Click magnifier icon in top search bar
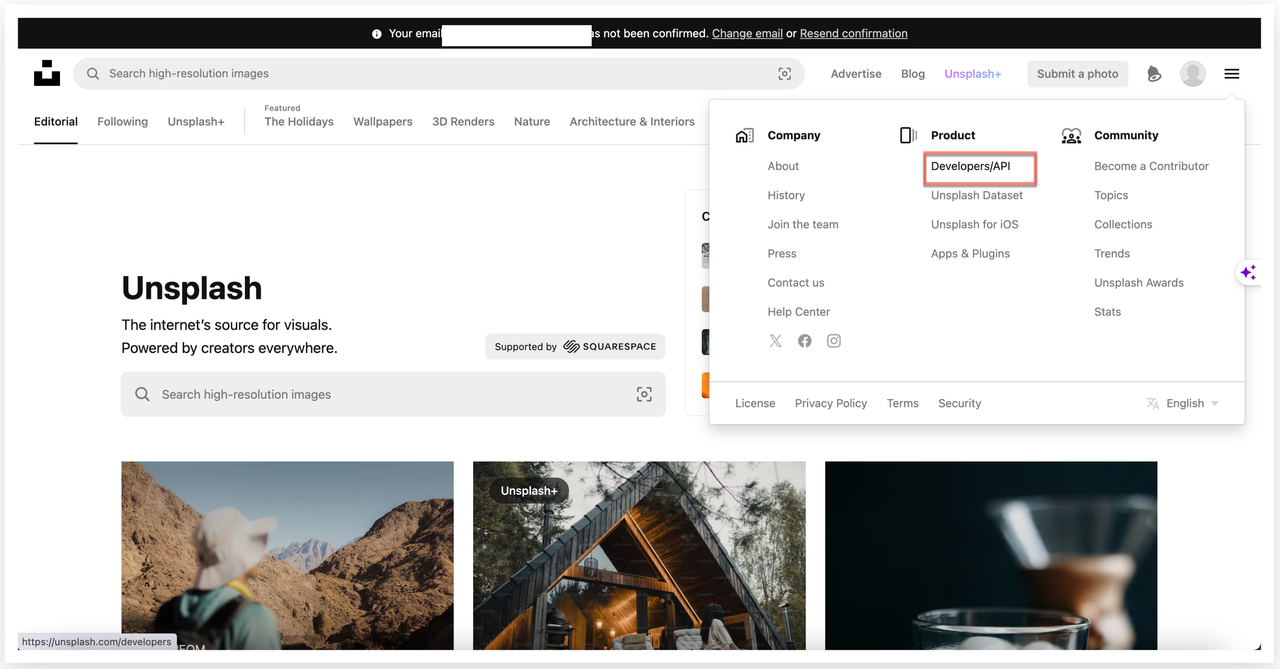 tap(93, 74)
